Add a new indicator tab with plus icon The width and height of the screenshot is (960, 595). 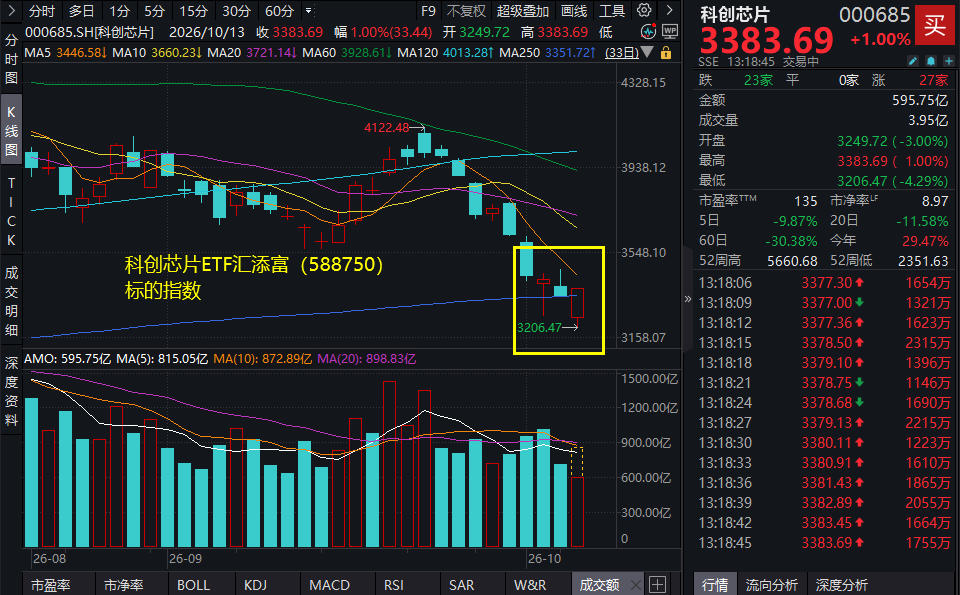658,585
